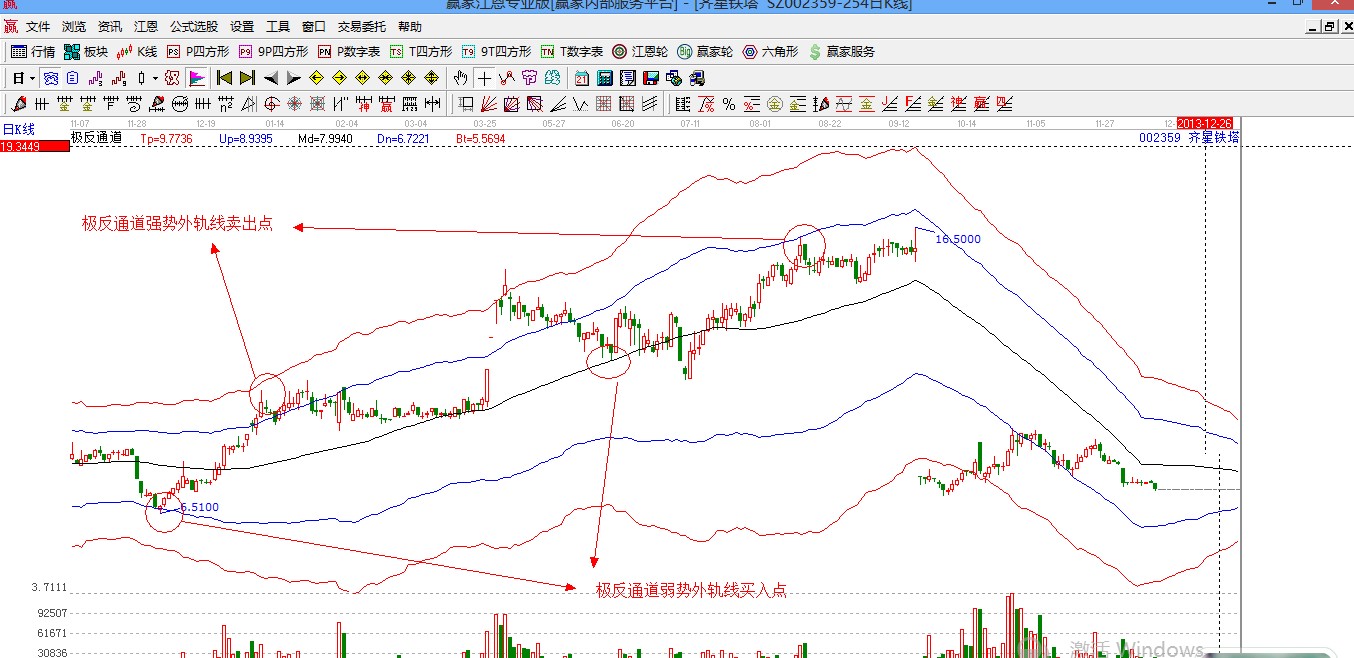Open the calculator icon in toolbar

(x=605, y=78)
